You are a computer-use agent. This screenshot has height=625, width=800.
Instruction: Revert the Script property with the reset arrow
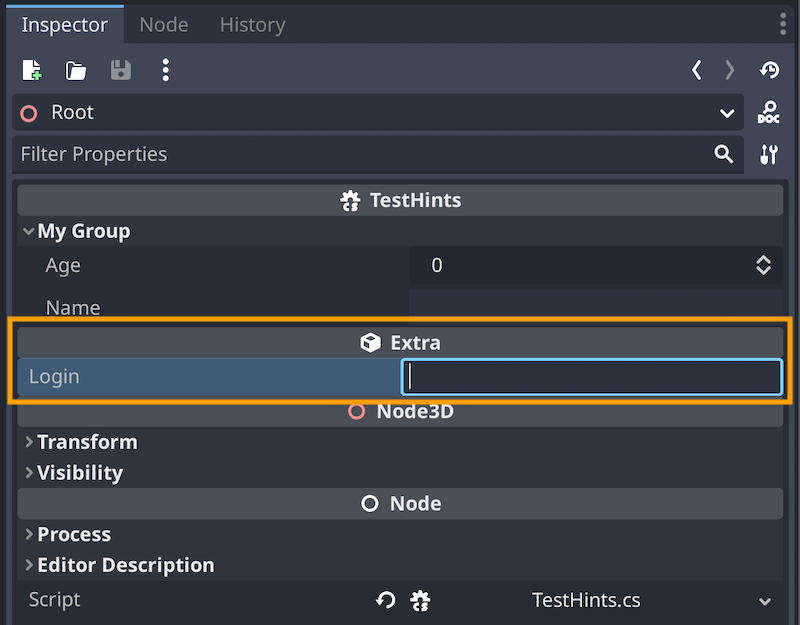pos(385,600)
